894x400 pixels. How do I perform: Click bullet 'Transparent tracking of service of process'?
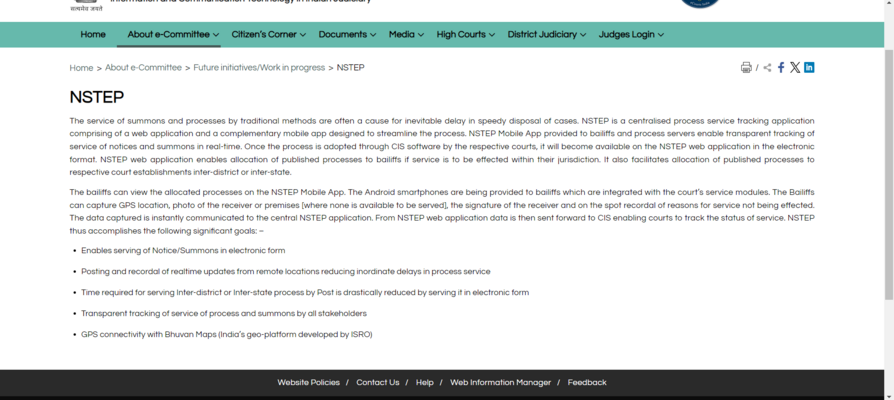[224, 314]
